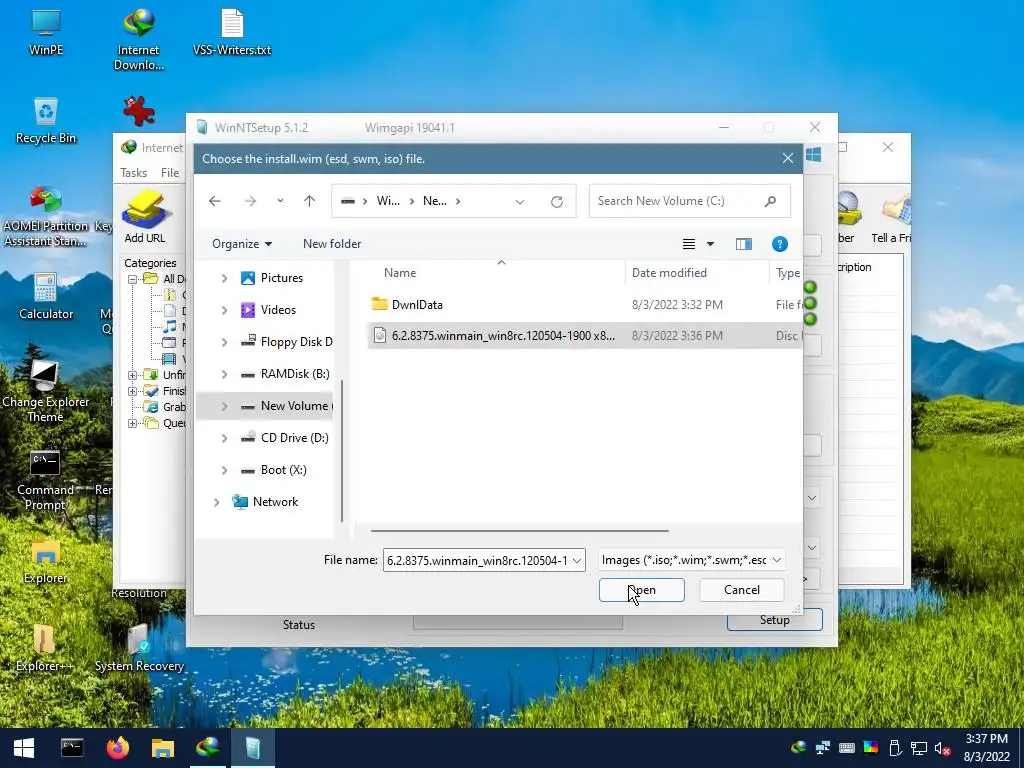This screenshot has height=768, width=1024.
Task: Go back in file dialog
Action: (x=214, y=201)
